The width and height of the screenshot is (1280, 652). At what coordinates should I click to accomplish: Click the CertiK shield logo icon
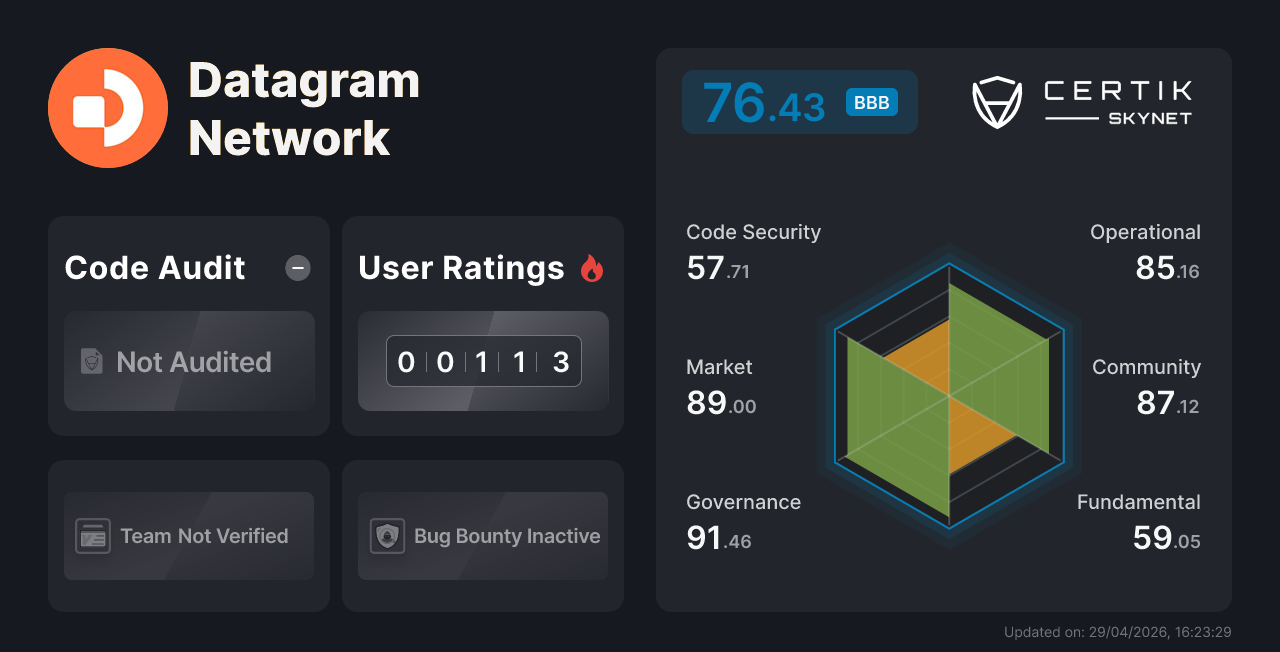996,103
